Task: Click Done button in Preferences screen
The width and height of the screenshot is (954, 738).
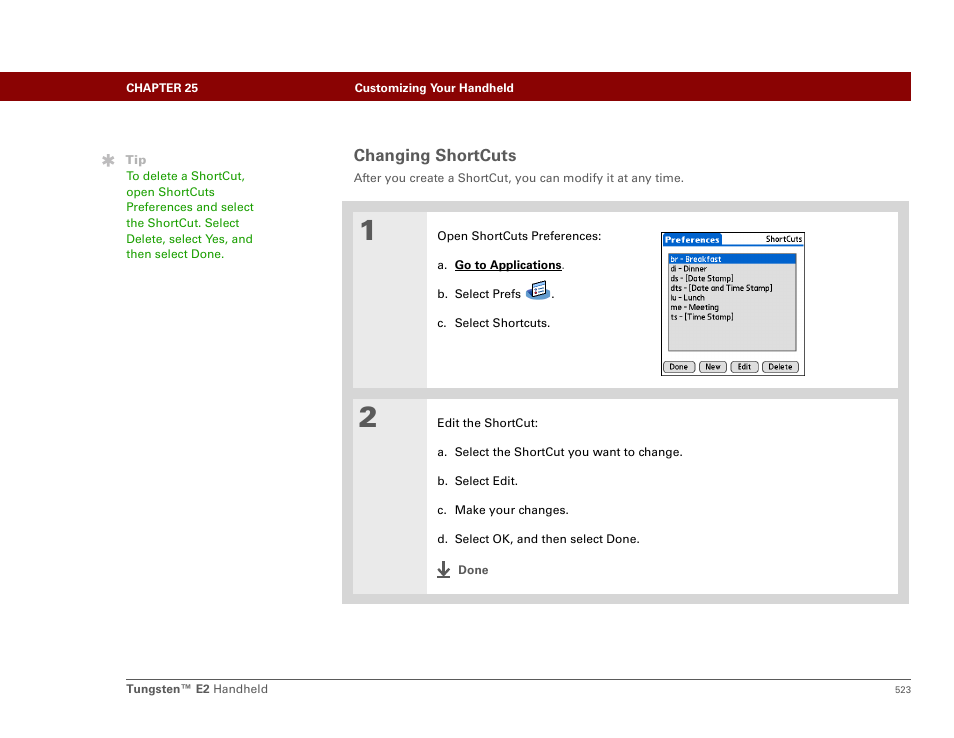Action: (678, 367)
